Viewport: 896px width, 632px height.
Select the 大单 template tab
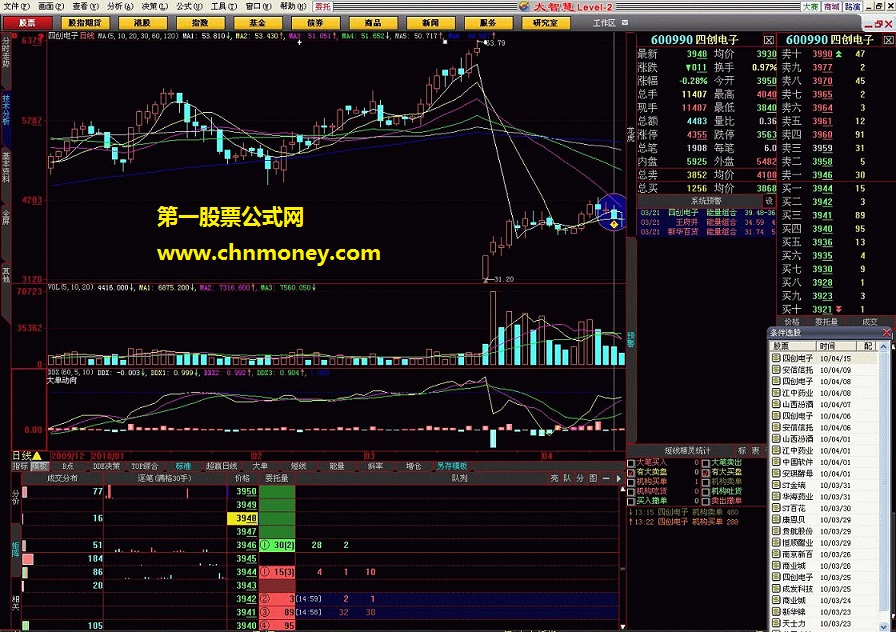pyautogui.click(x=260, y=466)
